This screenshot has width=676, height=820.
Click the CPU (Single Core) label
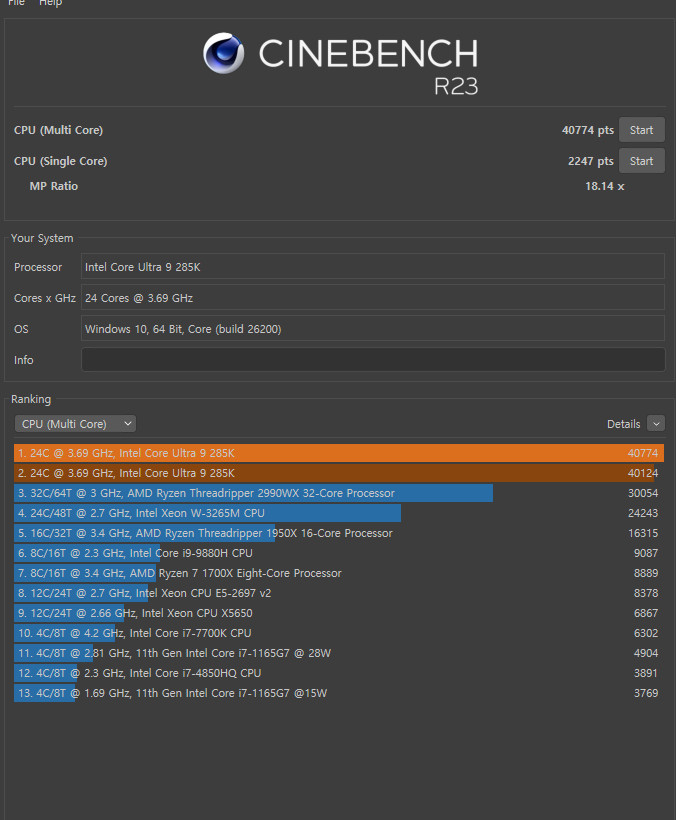tap(61, 161)
